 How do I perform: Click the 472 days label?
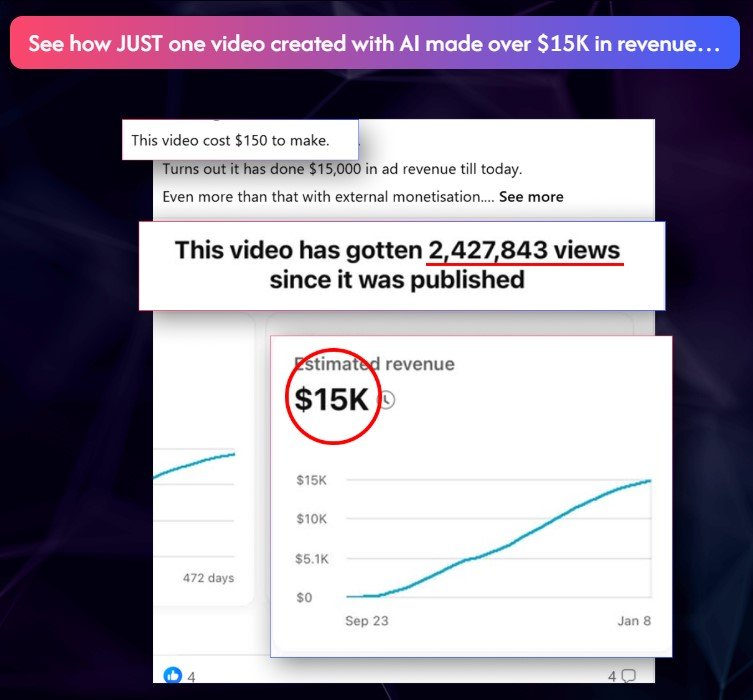[208, 577]
